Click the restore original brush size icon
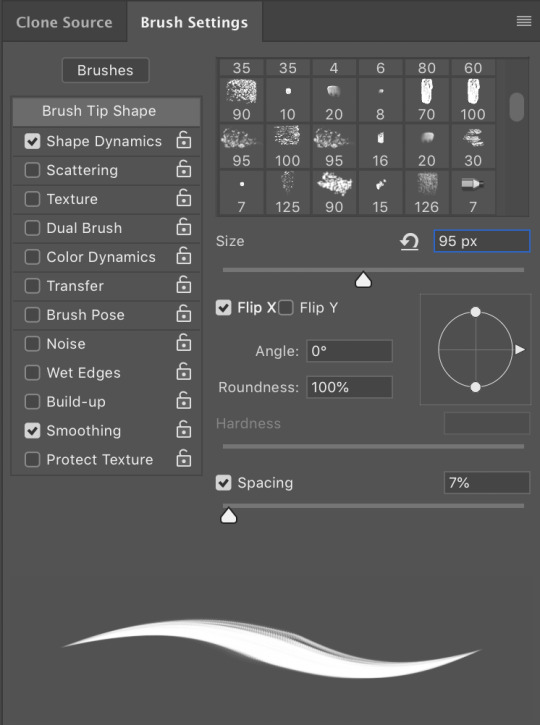 pos(409,241)
